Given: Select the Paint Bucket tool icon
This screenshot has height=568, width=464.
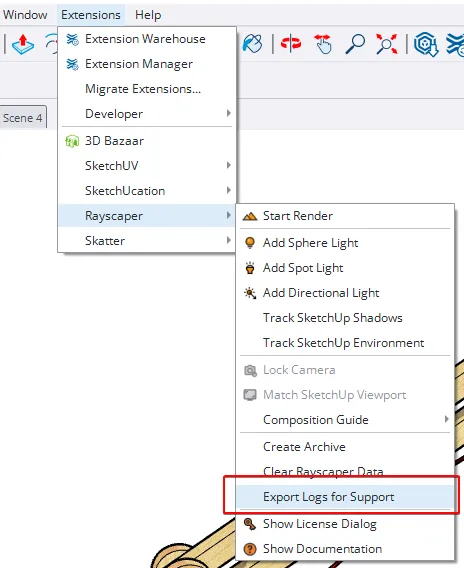Looking at the screenshot, I should click(252, 44).
